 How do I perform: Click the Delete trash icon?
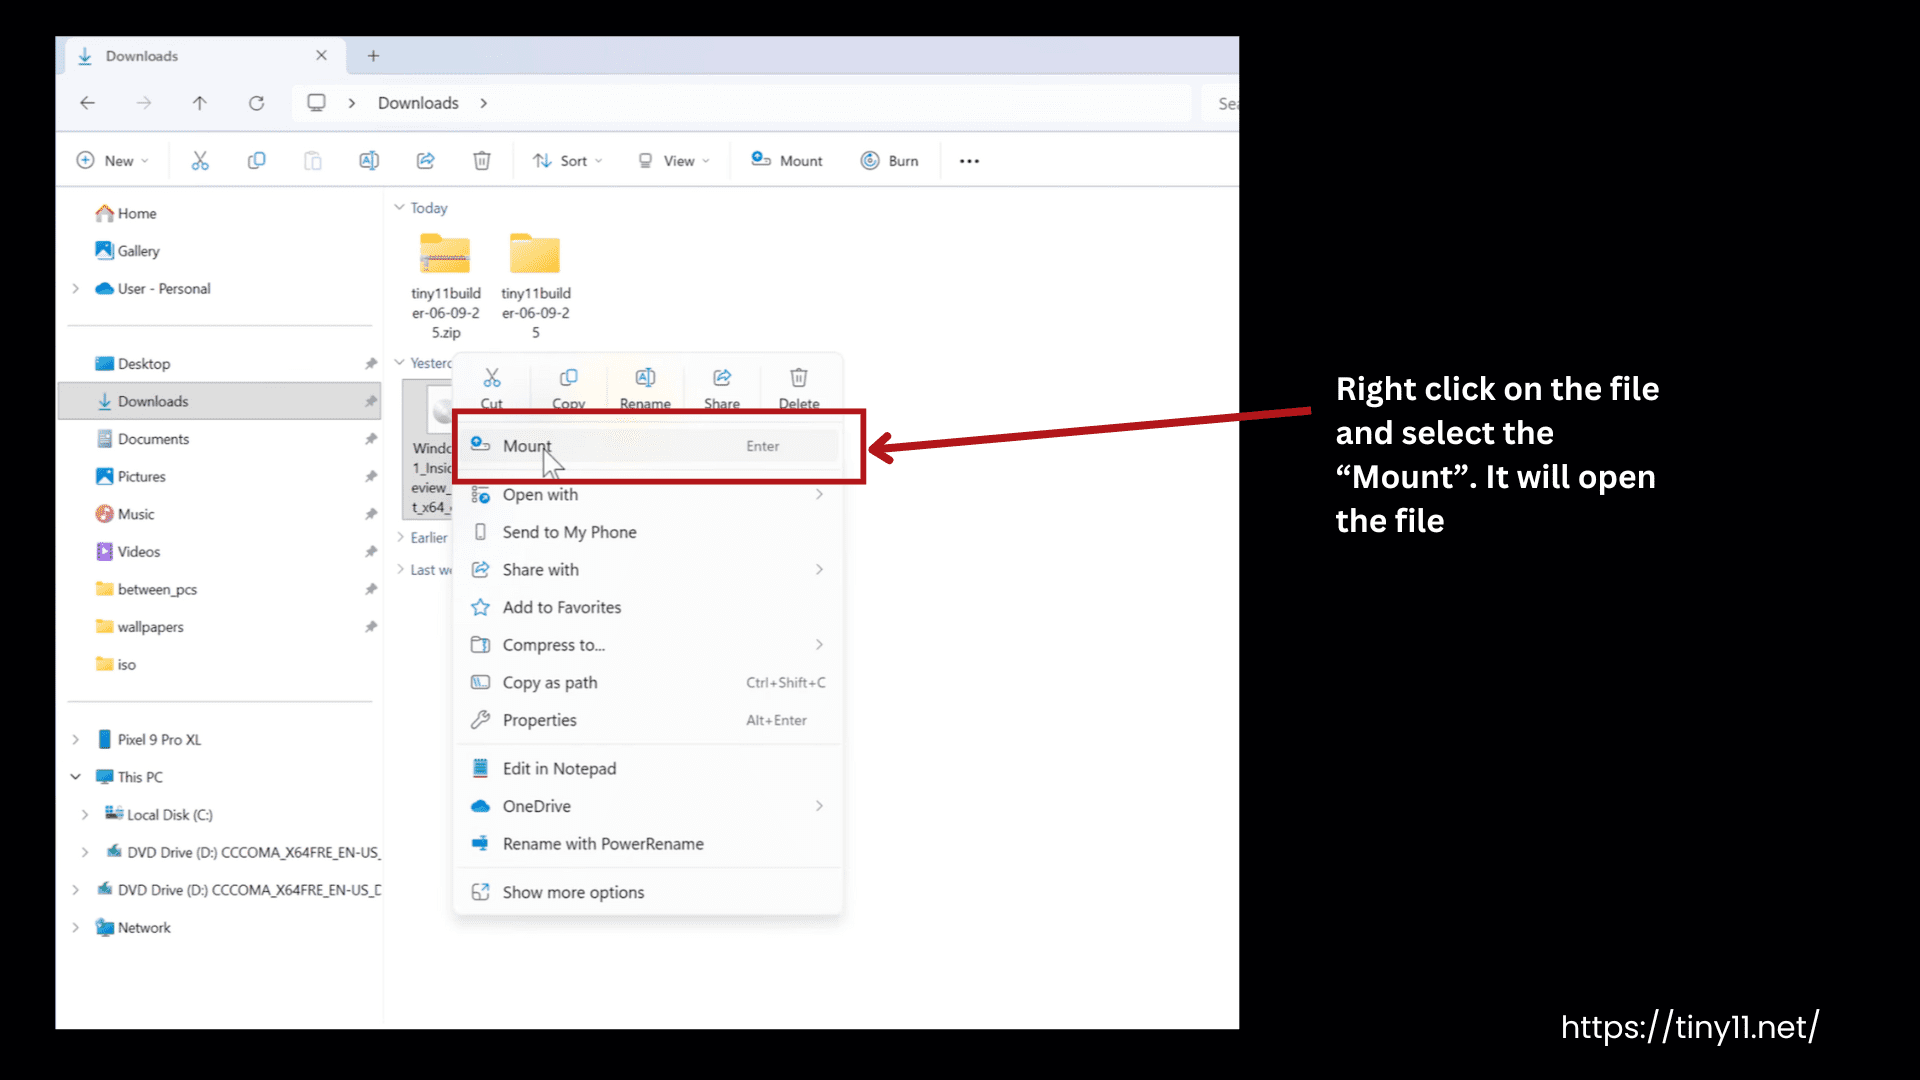(x=481, y=160)
